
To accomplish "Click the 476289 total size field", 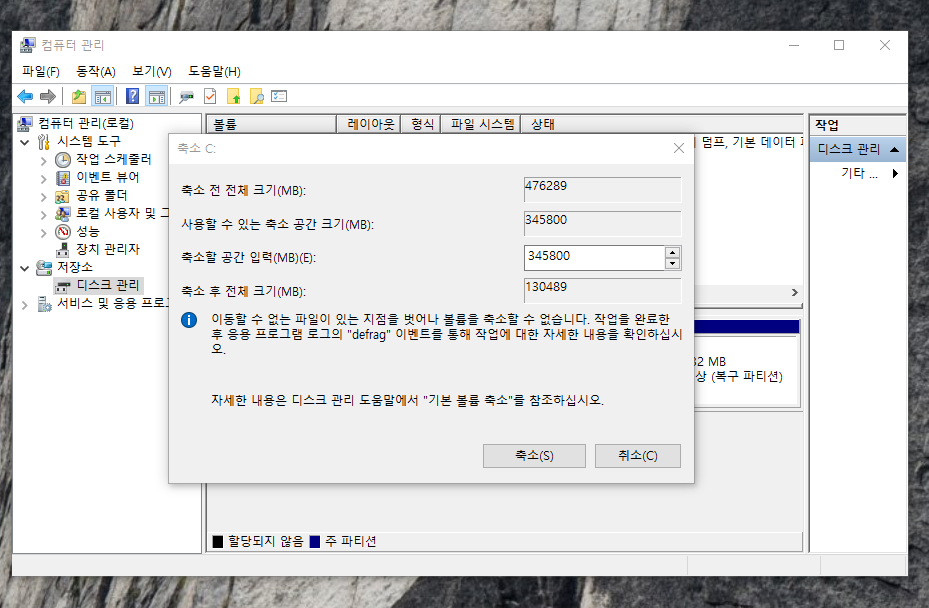I will coord(603,190).
